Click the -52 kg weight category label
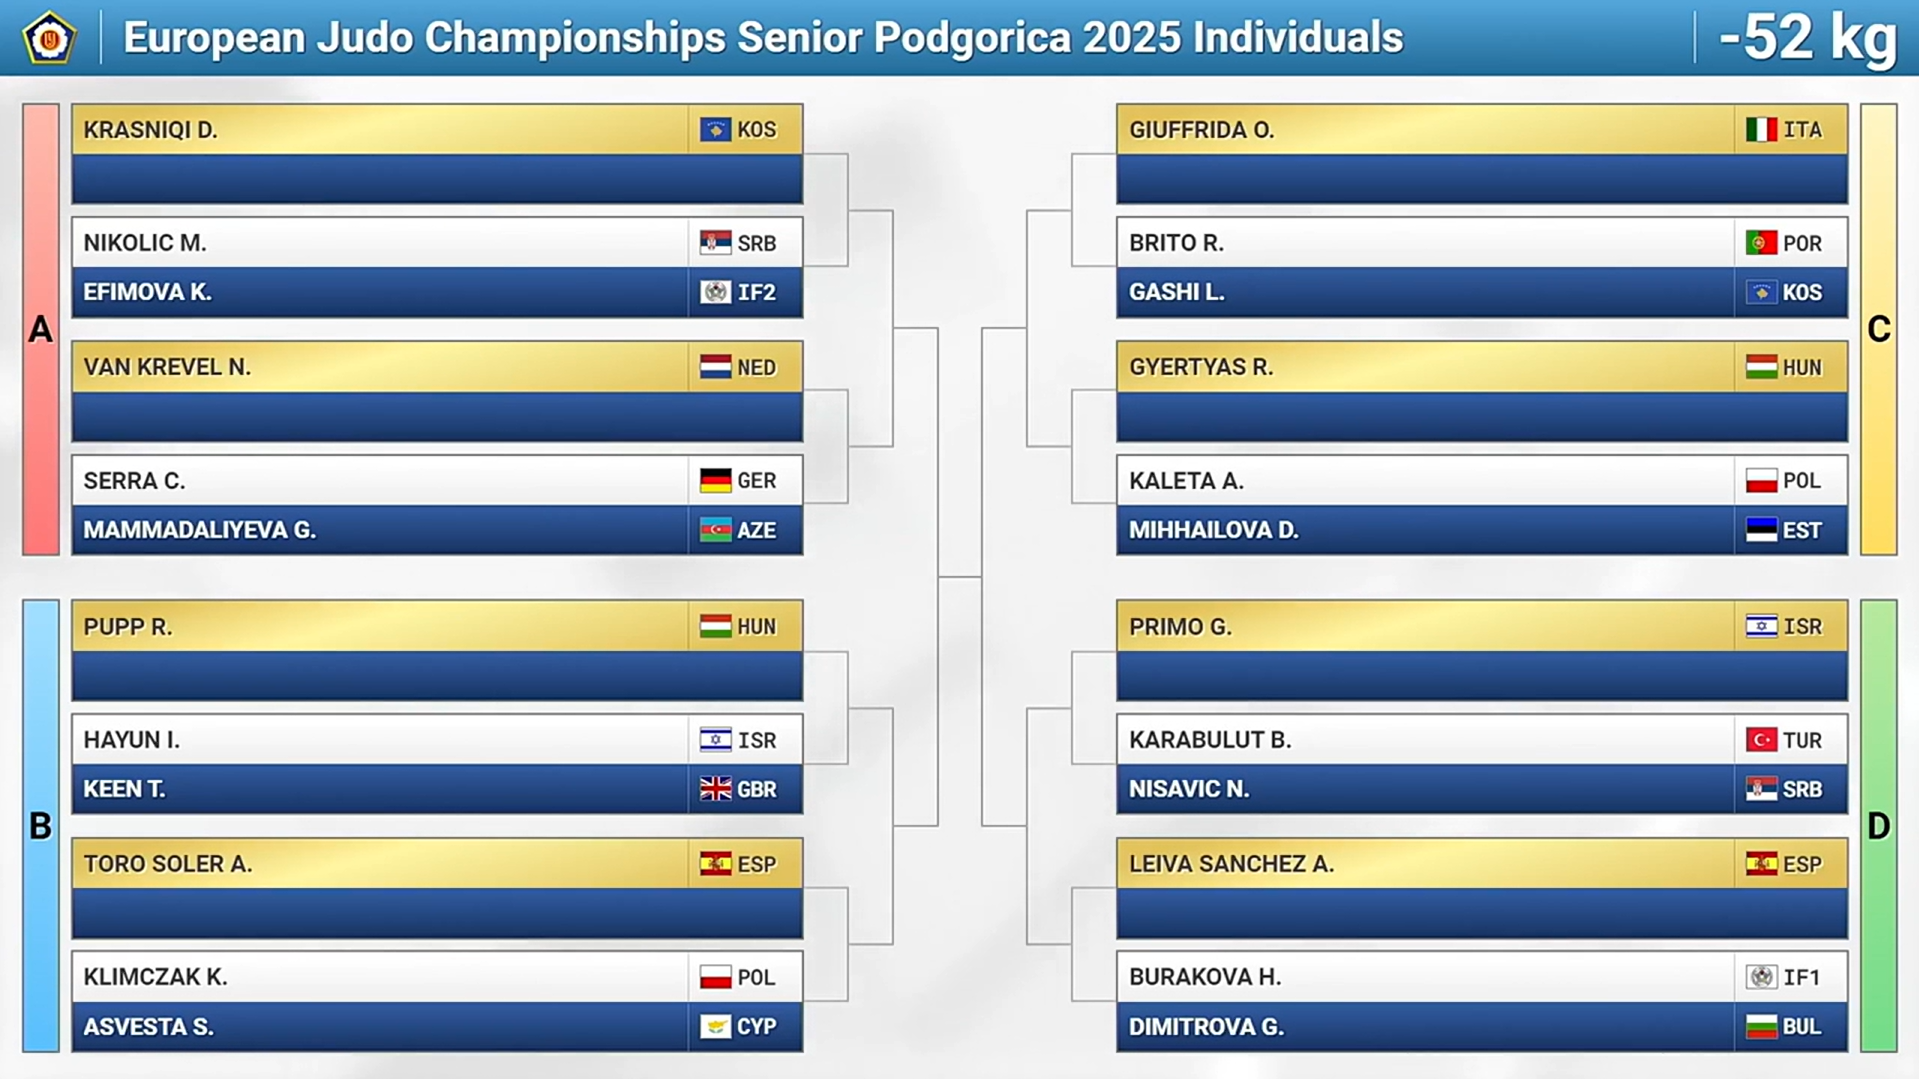The height and width of the screenshot is (1079, 1919). click(1808, 38)
